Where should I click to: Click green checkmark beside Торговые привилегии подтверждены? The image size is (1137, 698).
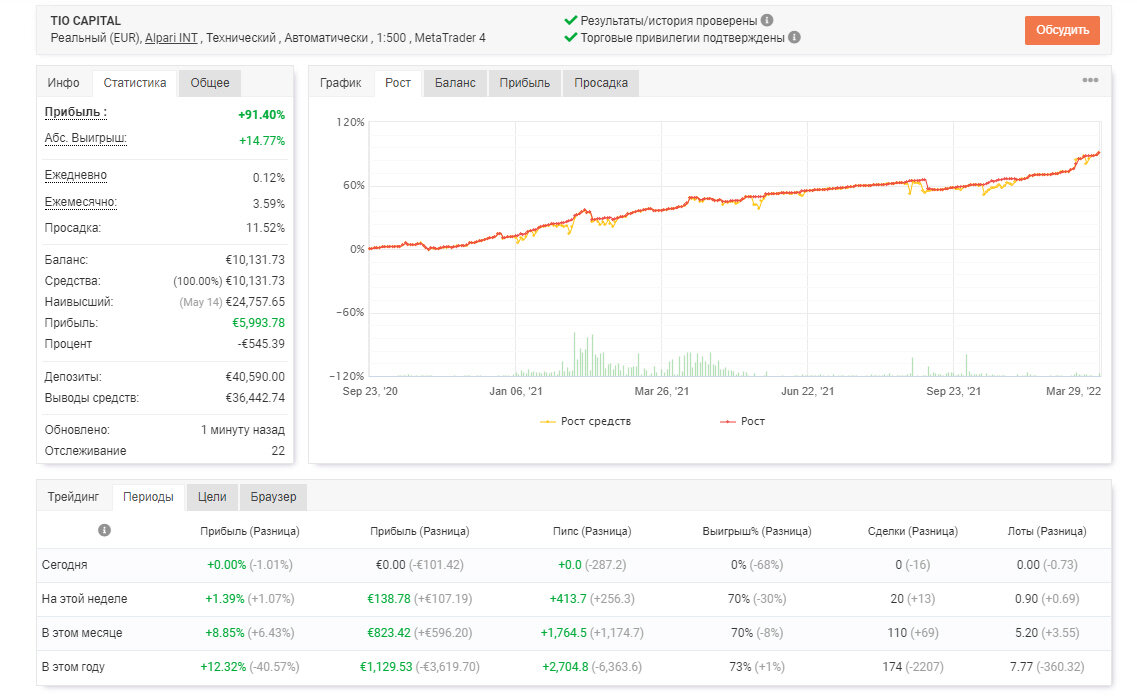pos(571,37)
